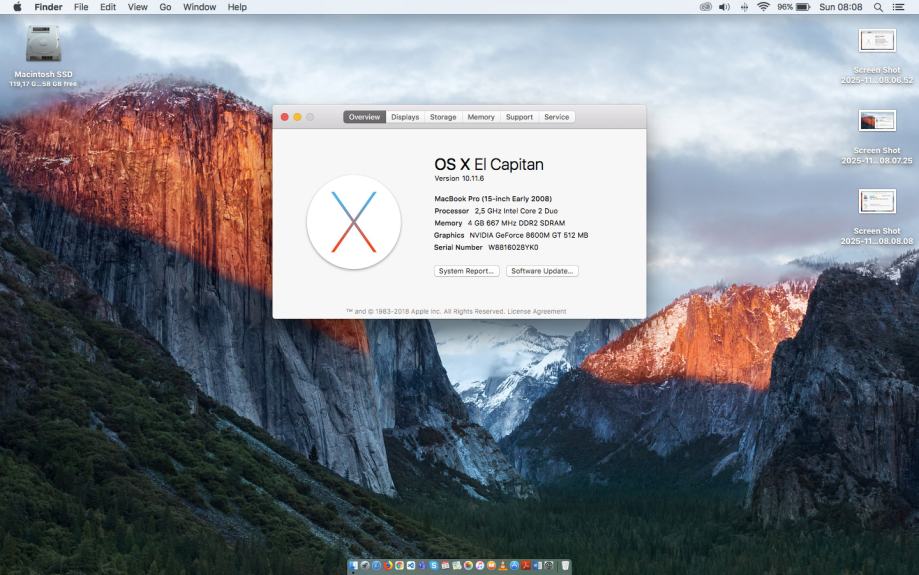Open the Go menu
Image resolution: width=919 pixels, height=575 pixels.
165,7
